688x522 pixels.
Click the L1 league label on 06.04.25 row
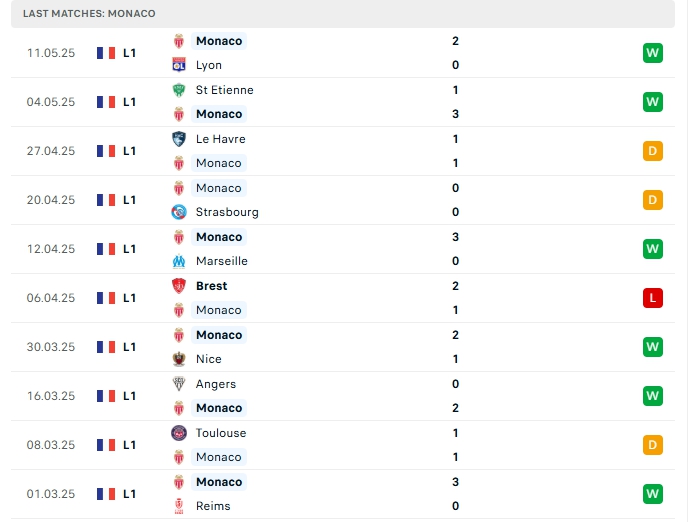click(129, 298)
